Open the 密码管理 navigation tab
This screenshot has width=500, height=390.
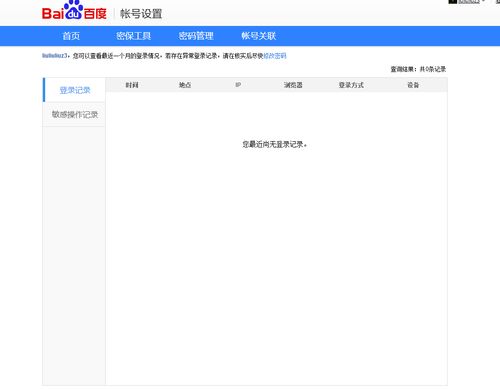[196, 36]
